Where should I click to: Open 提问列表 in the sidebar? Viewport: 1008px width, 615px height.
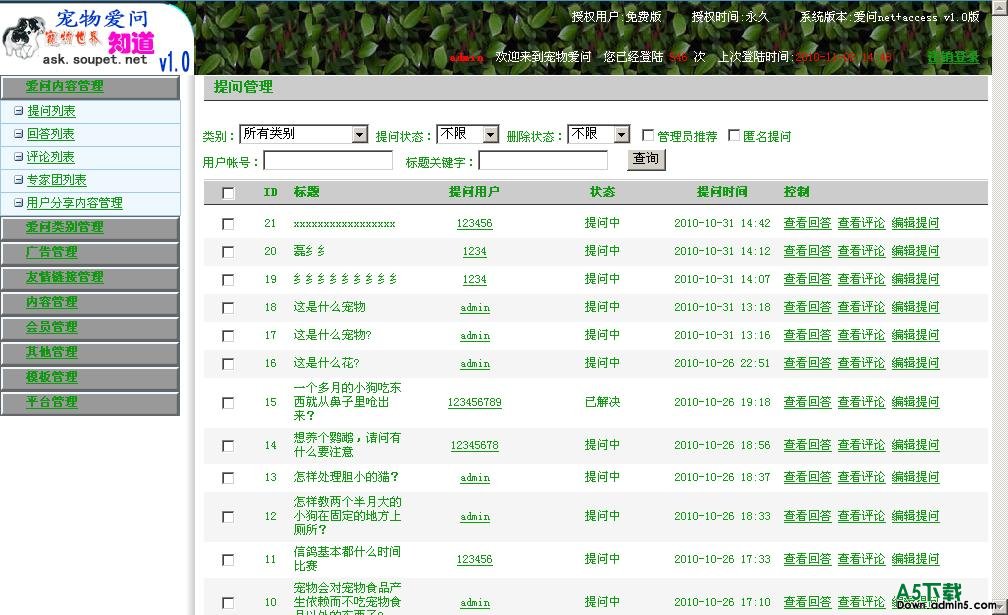coord(51,111)
